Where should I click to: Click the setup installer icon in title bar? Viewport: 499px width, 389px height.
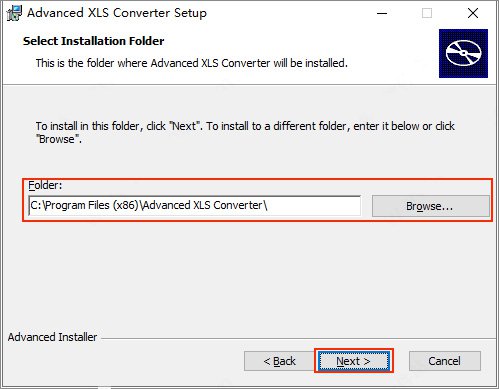coord(14,13)
